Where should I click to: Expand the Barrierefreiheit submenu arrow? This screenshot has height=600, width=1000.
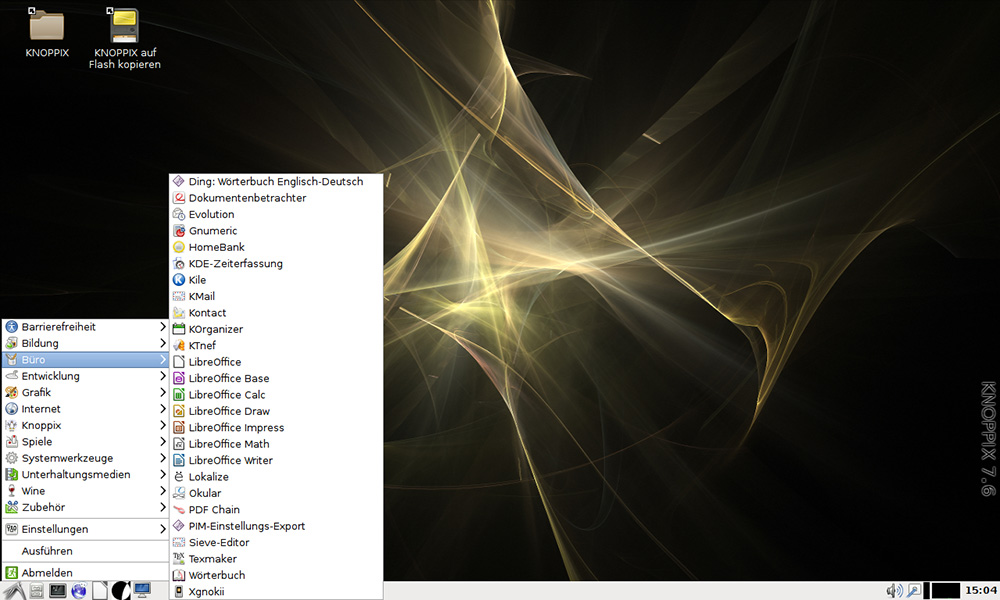(163, 326)
